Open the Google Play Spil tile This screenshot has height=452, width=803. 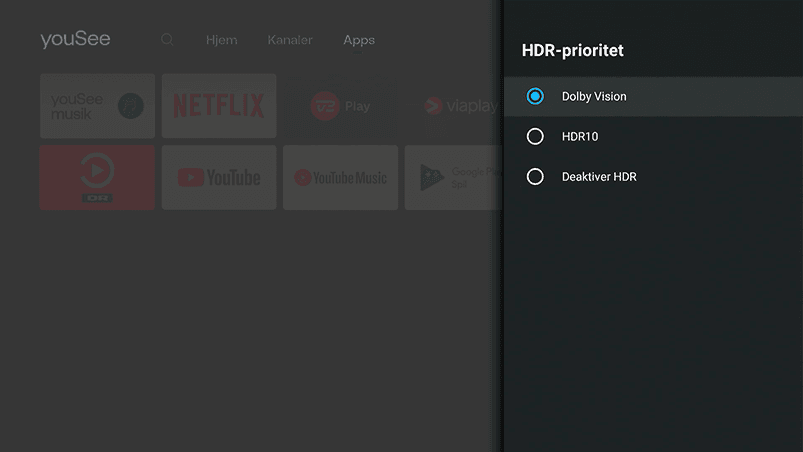[452, 177]
